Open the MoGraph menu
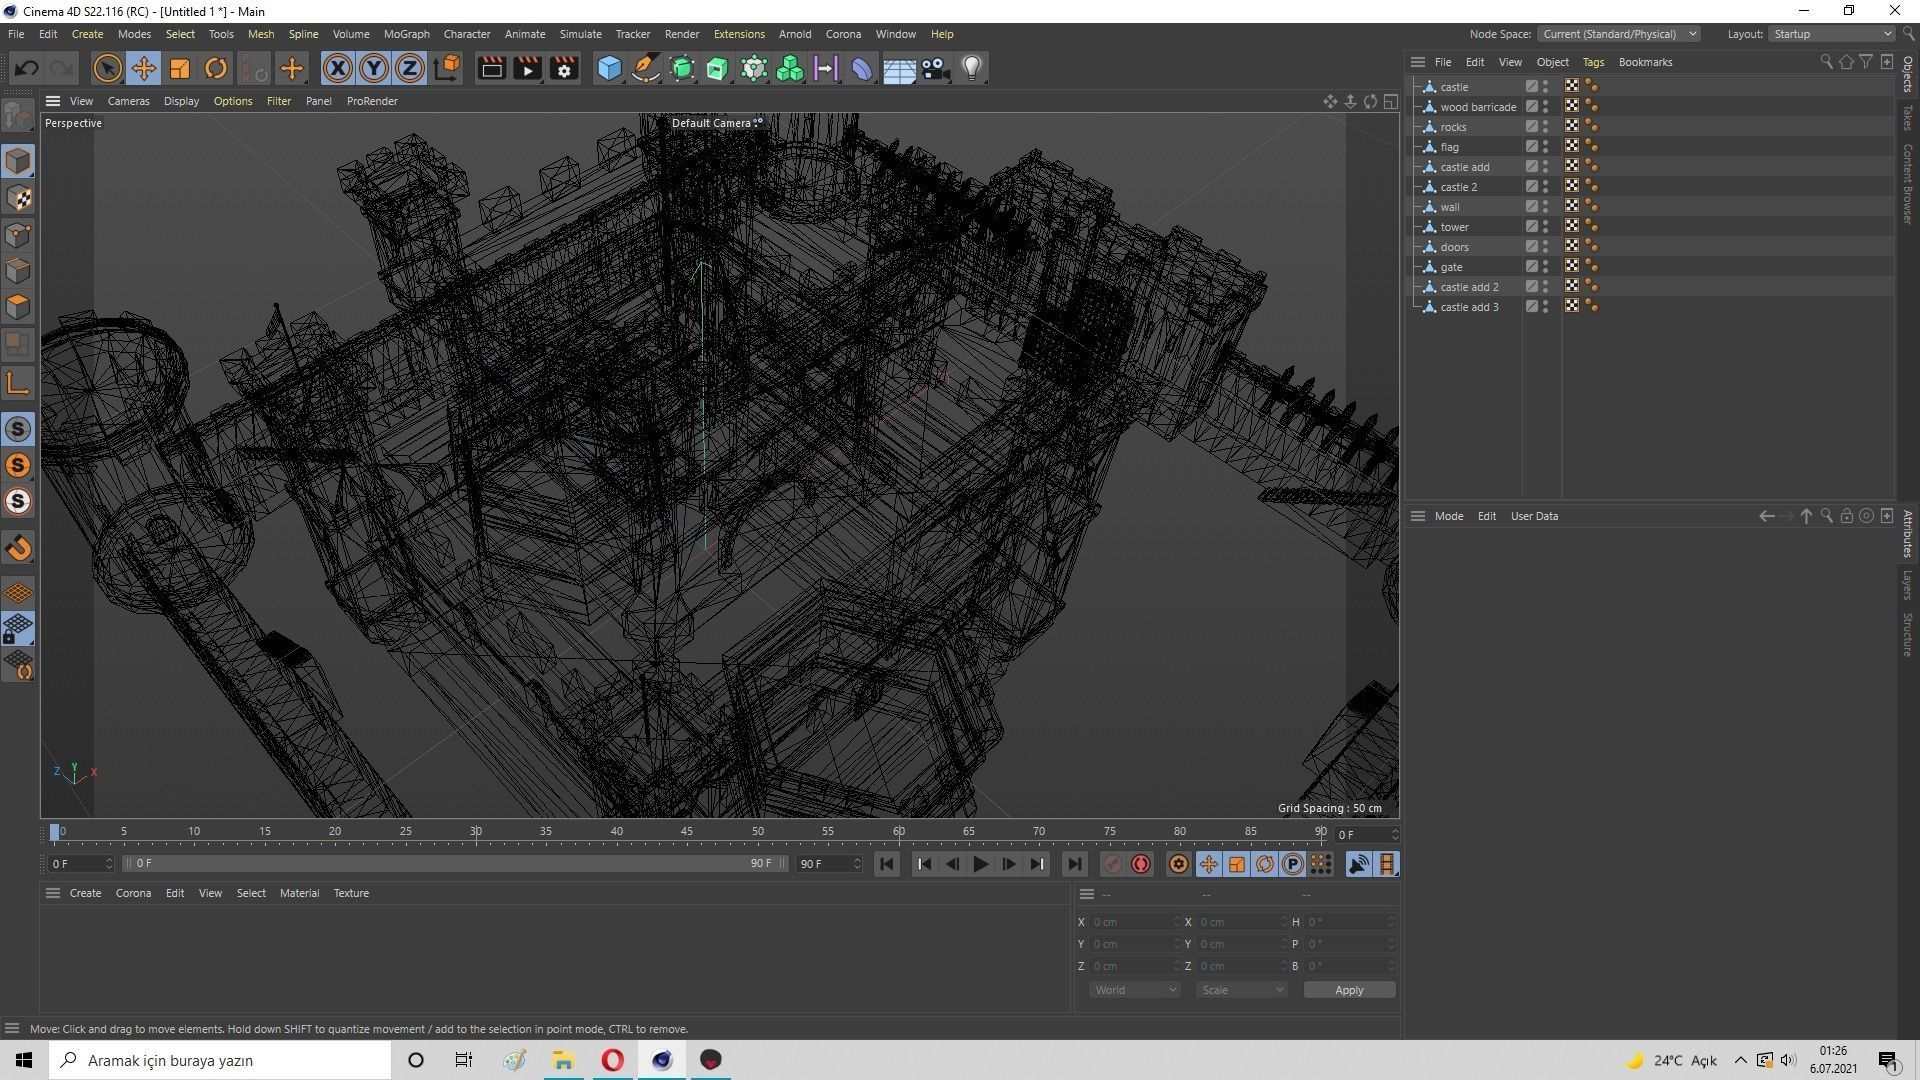The width and height of the screenshot is (1920, 1080). (x=406, y=34)
